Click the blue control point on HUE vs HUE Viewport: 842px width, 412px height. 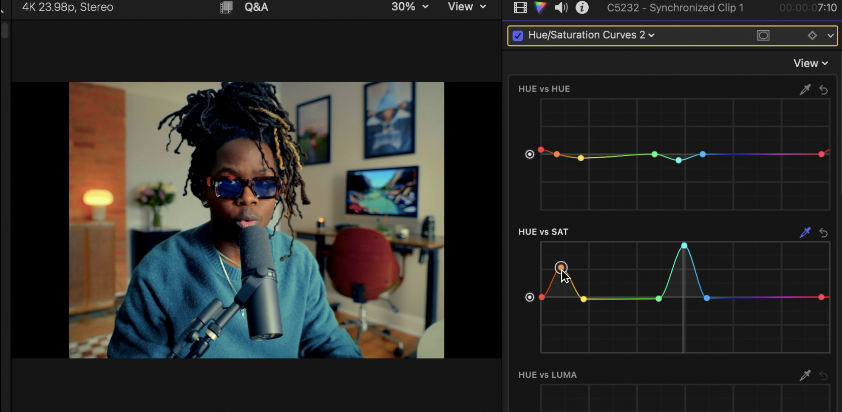(702, 154)
